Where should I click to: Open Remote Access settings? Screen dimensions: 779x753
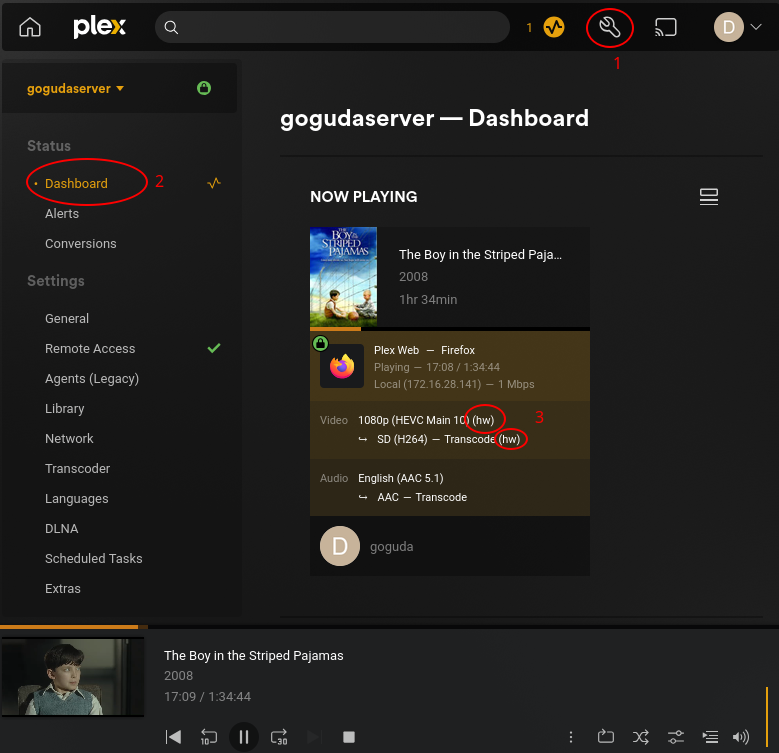[90, 349]
